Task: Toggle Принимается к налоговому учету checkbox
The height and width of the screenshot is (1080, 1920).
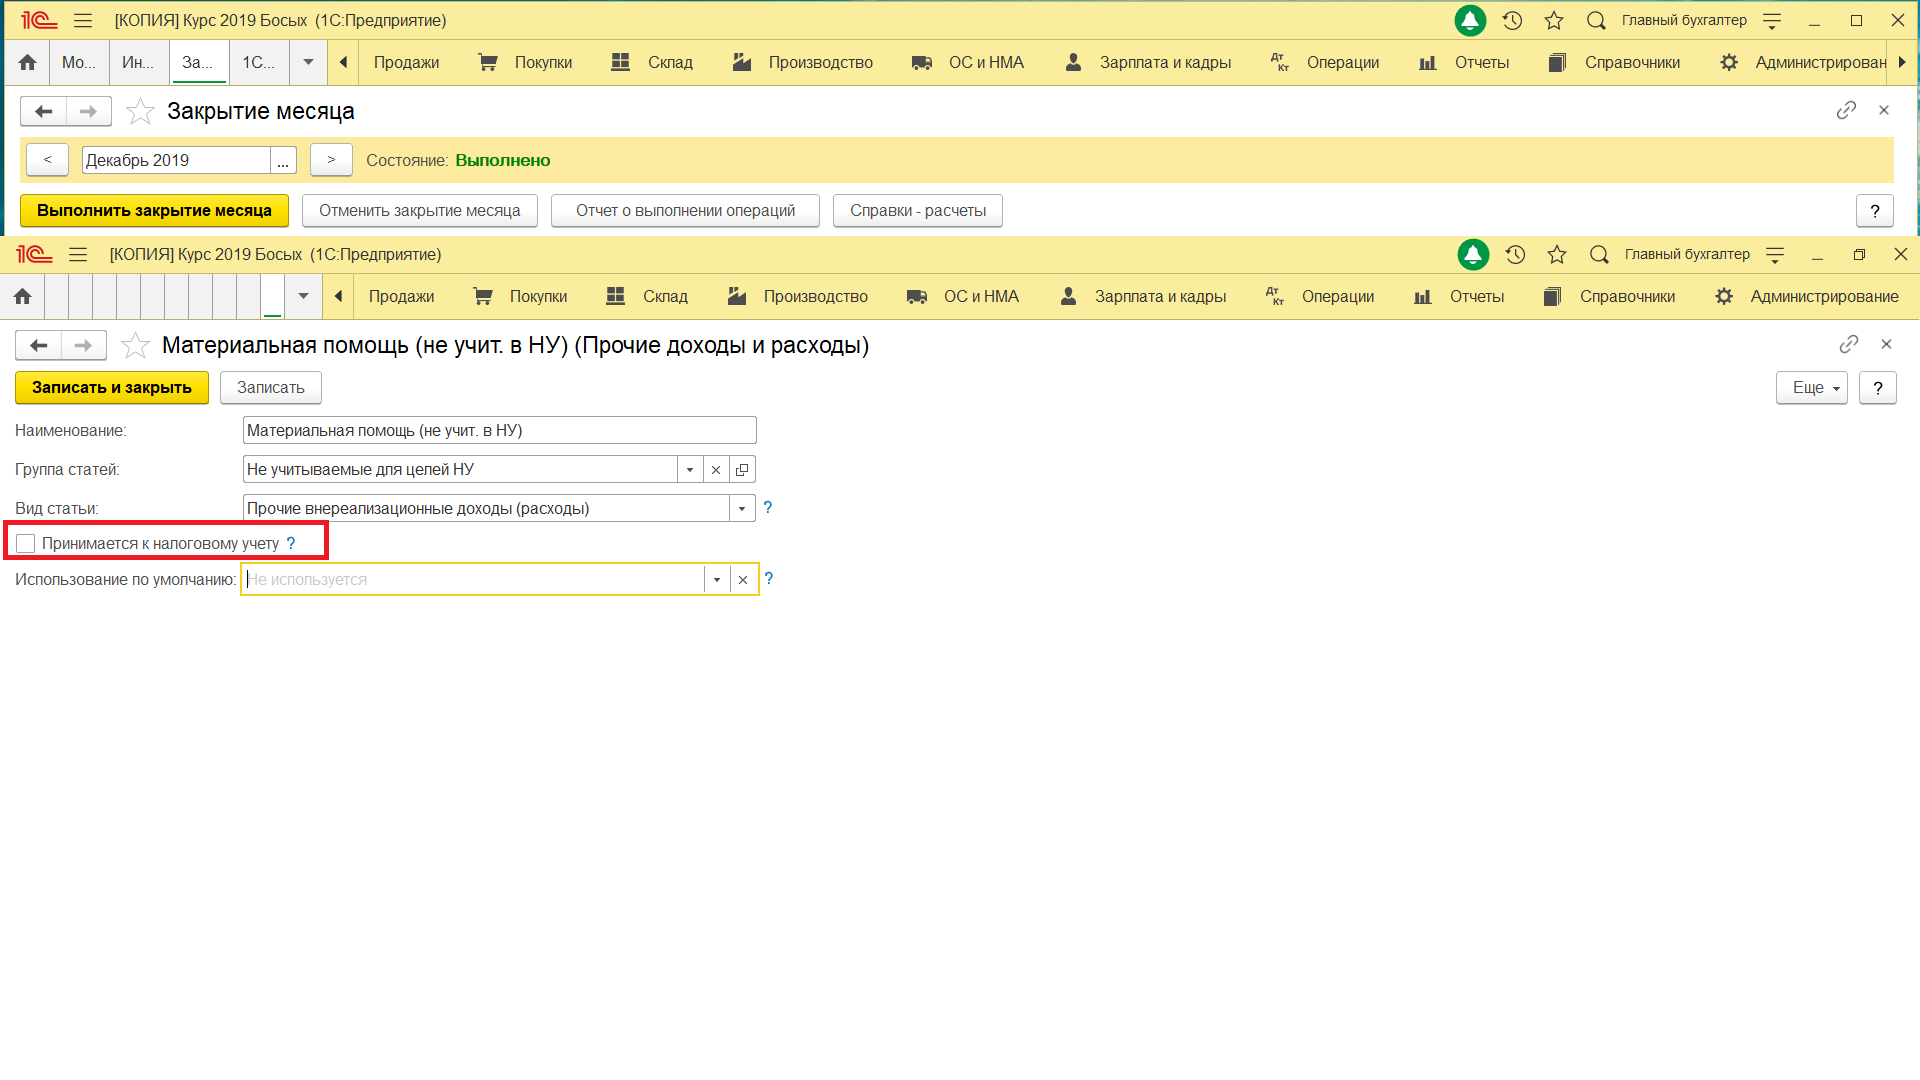Action: coord(26,543)
